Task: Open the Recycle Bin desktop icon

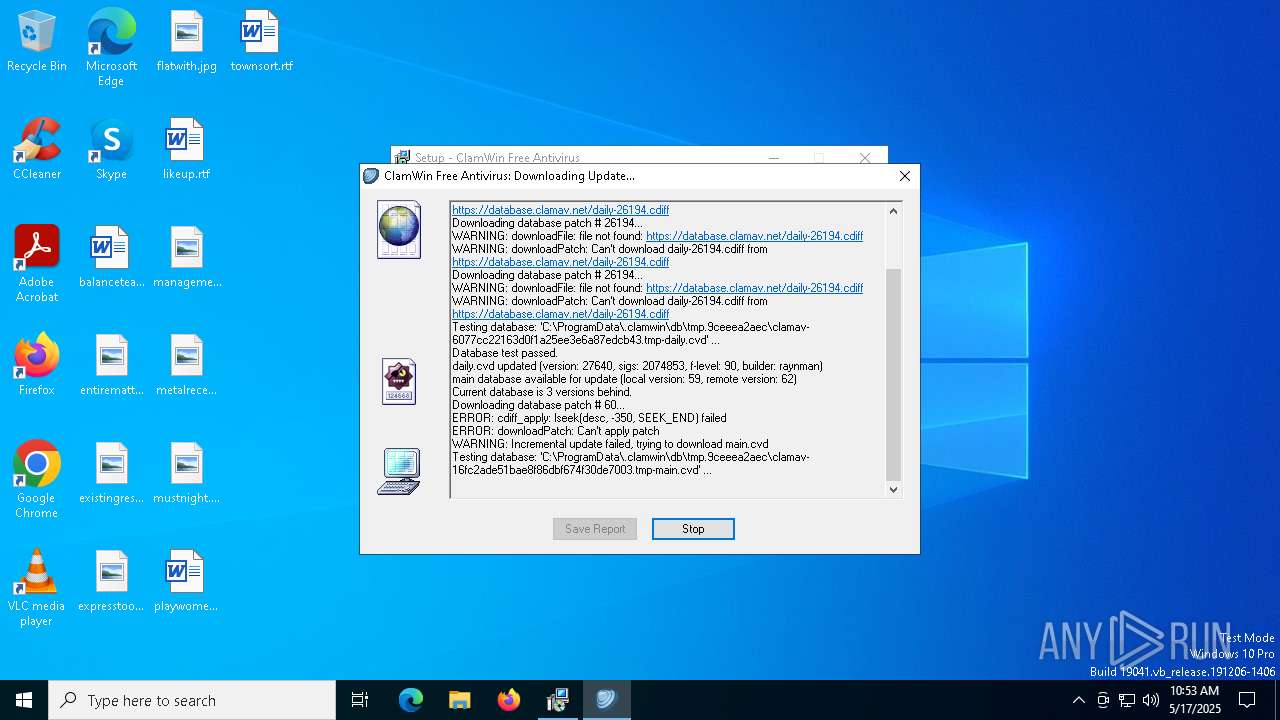Action: pos(37,42)
